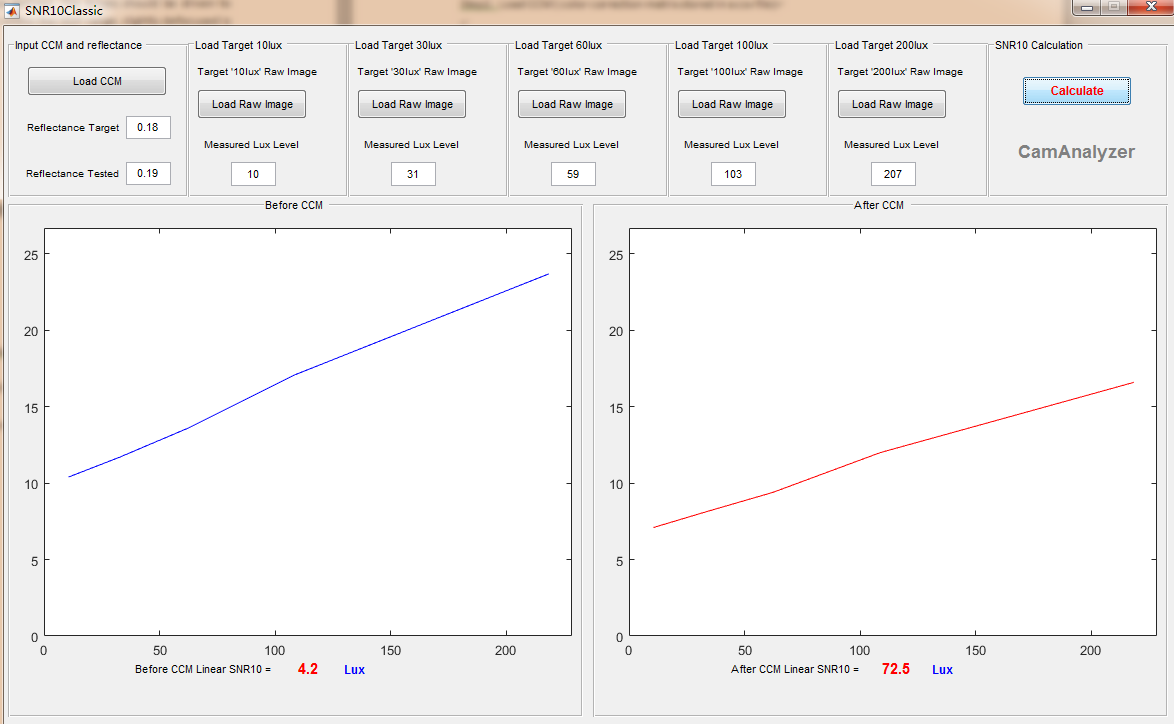
Task: Load raw image for 100lux target
Action: pyautogui.click(x=732, y=104)
